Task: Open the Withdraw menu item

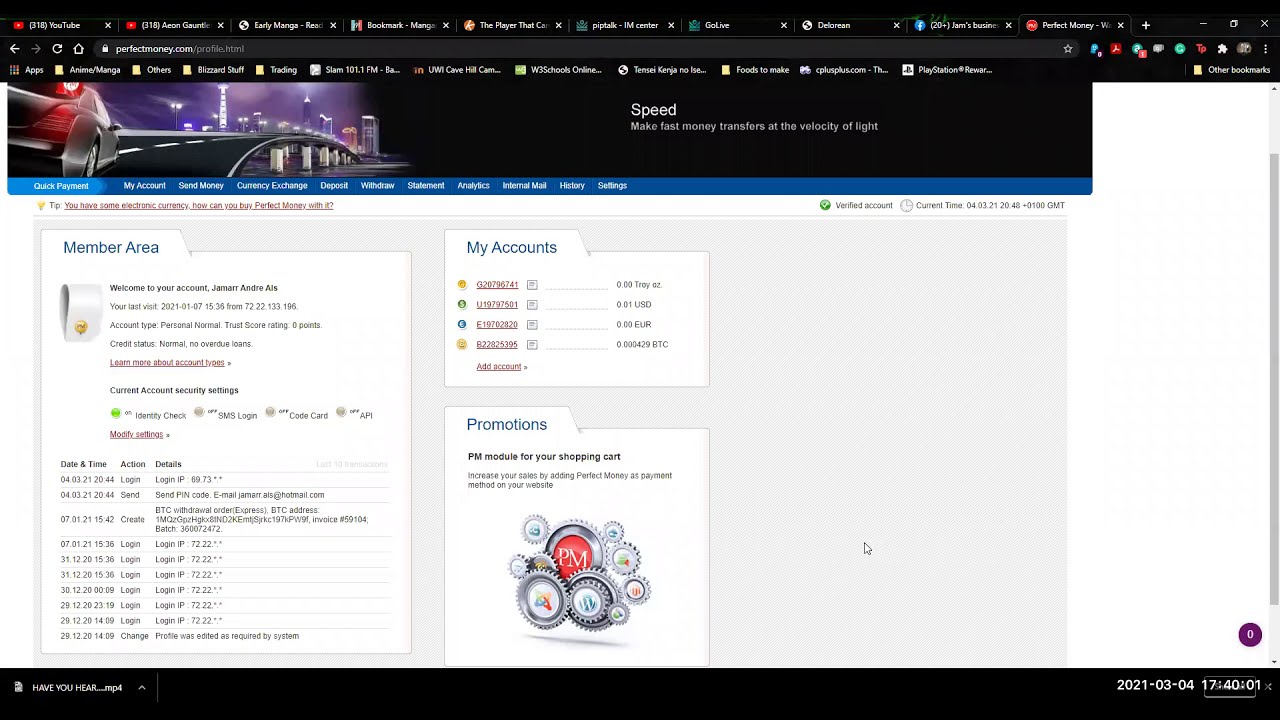Action: tap(377, 186)
